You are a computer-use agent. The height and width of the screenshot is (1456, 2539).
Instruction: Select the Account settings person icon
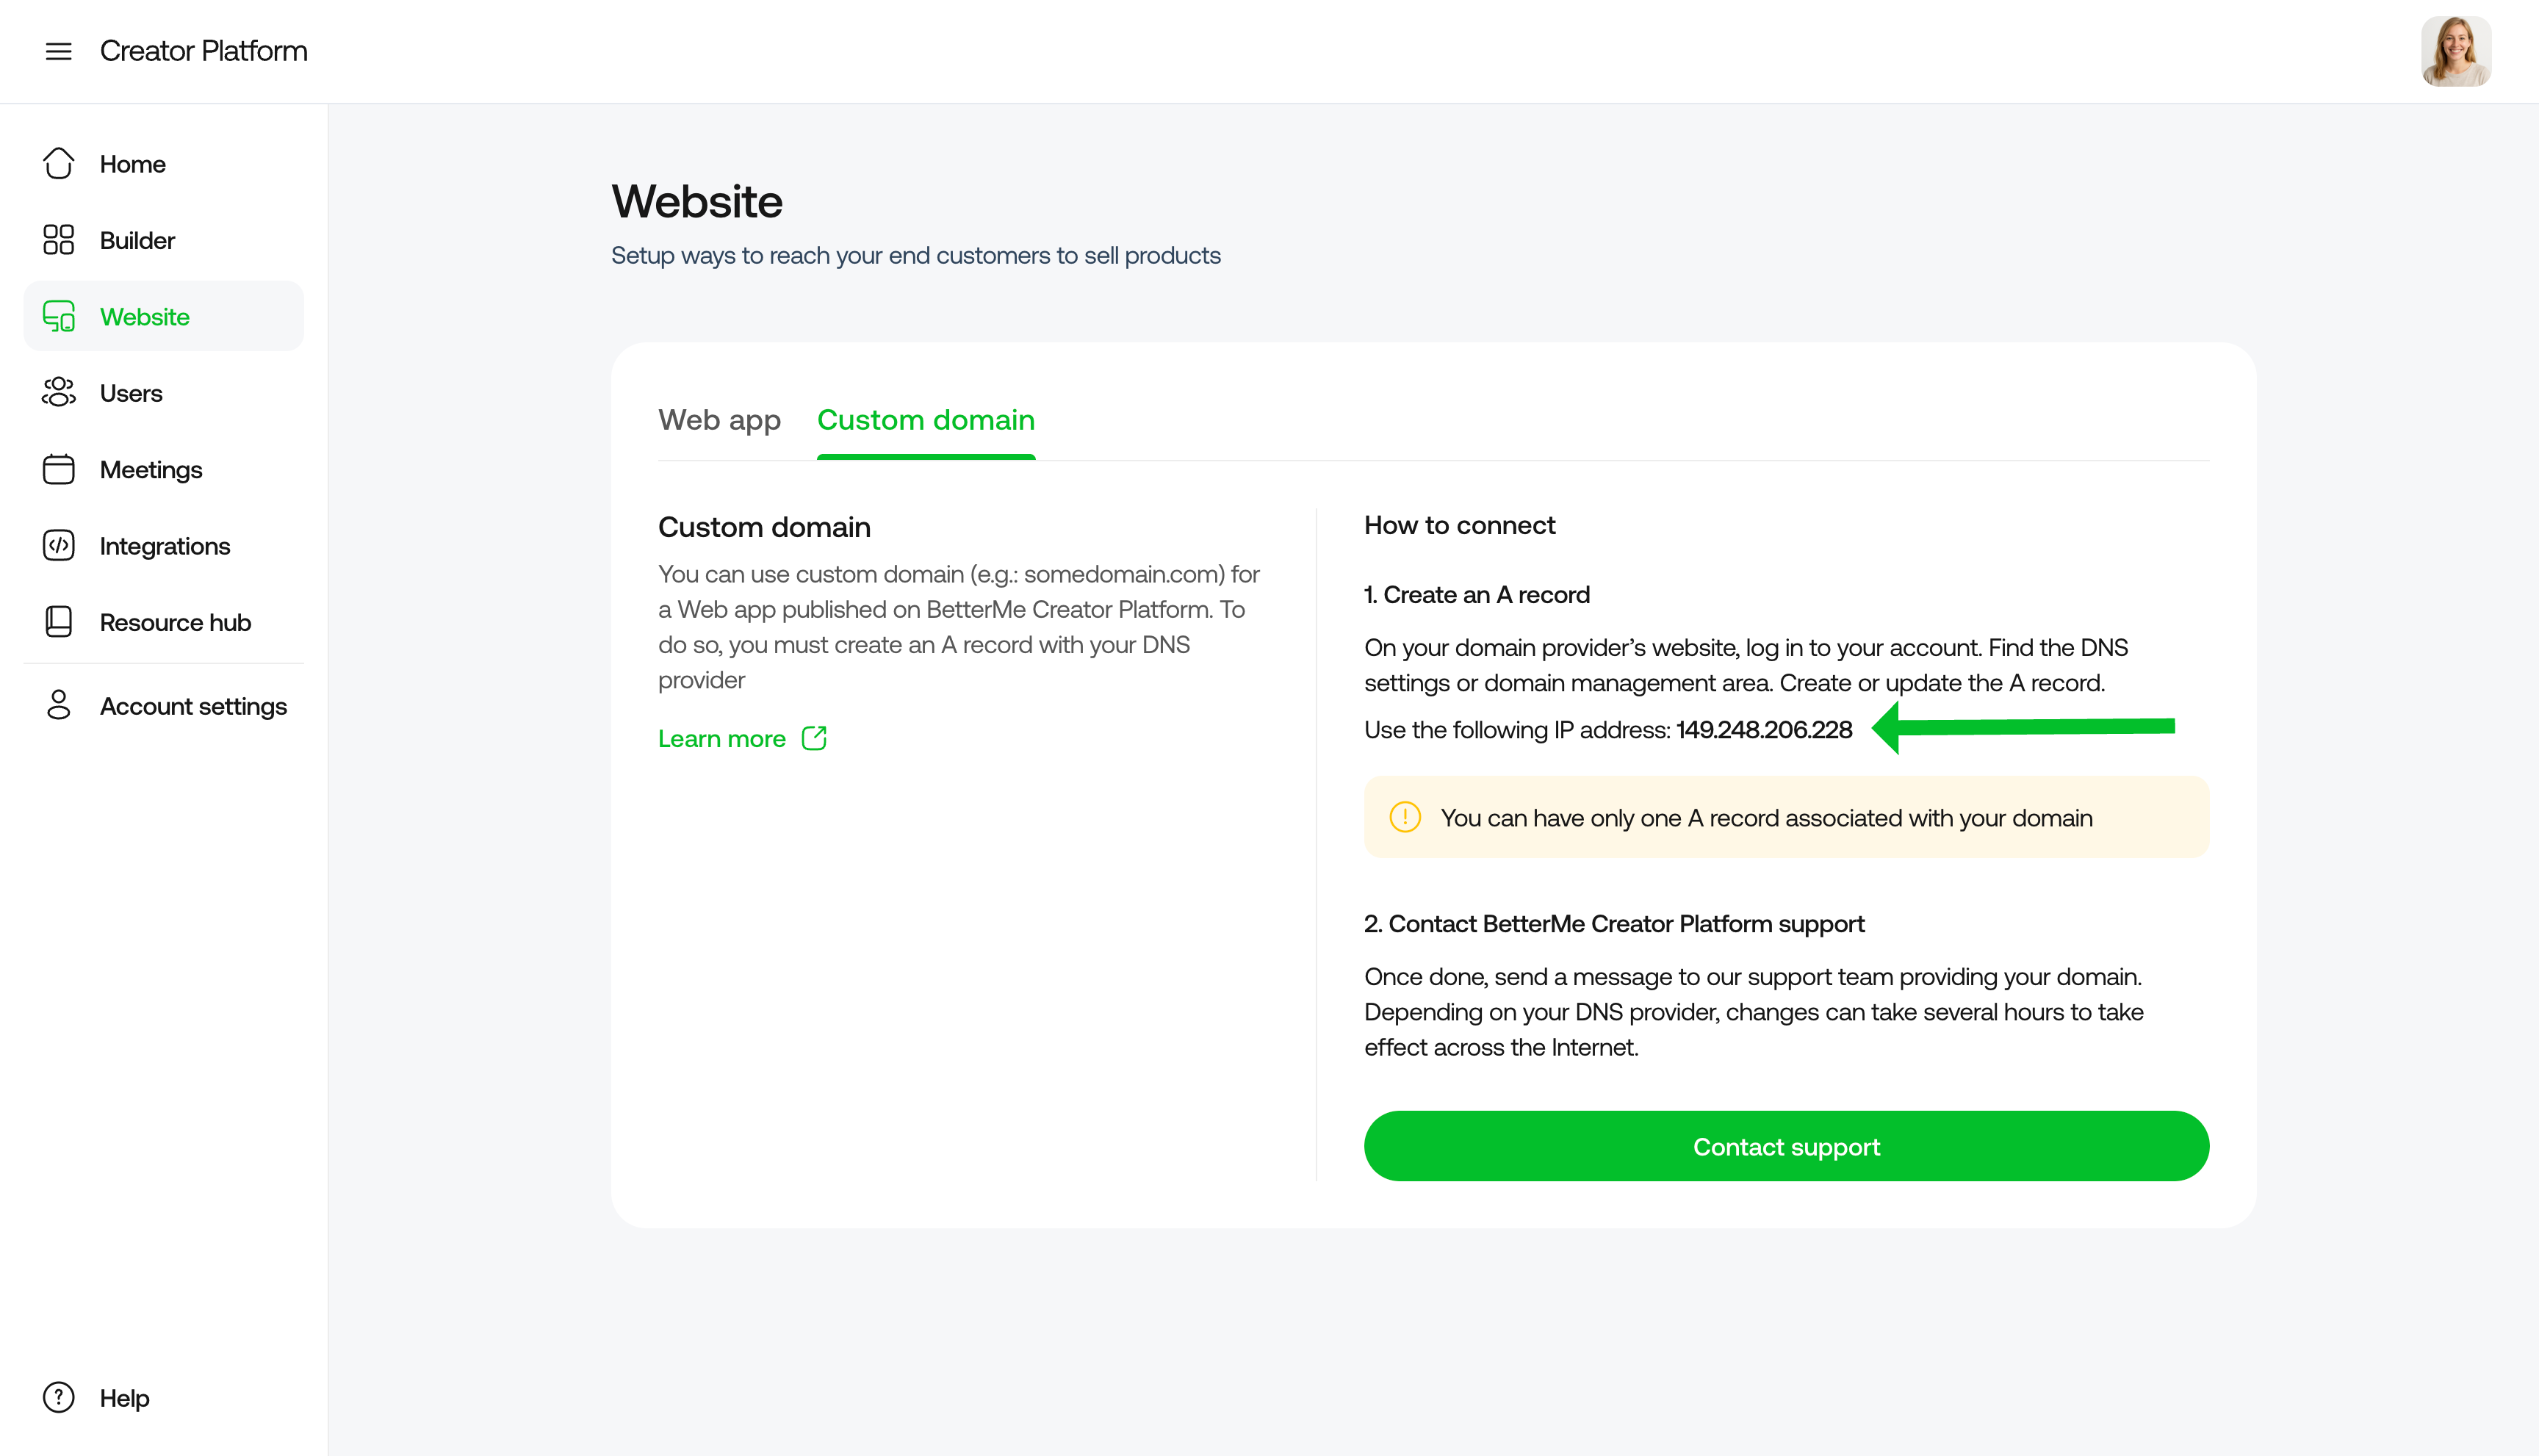pyautogui.click(x=59, y=705)
